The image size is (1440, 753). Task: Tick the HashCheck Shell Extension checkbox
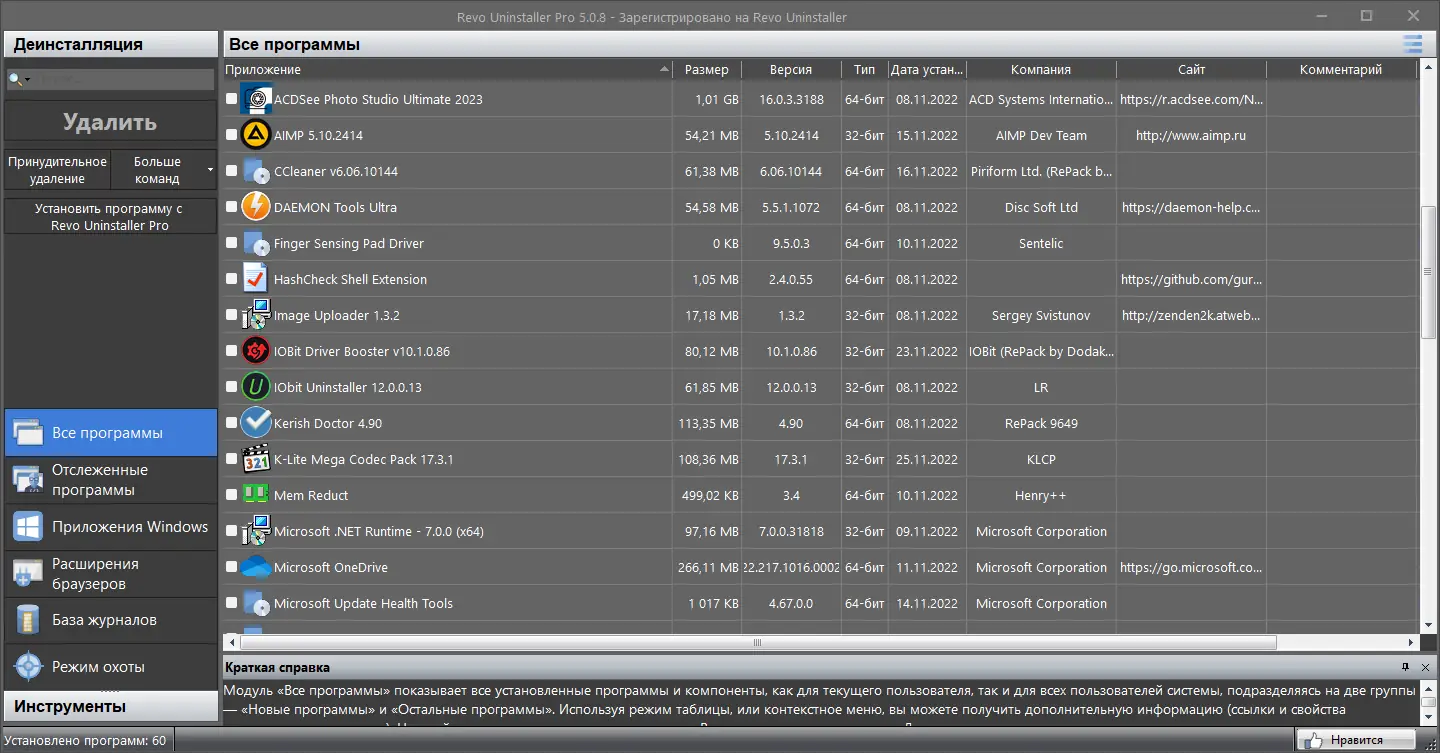pyautogui.click(x=232, y=279)
